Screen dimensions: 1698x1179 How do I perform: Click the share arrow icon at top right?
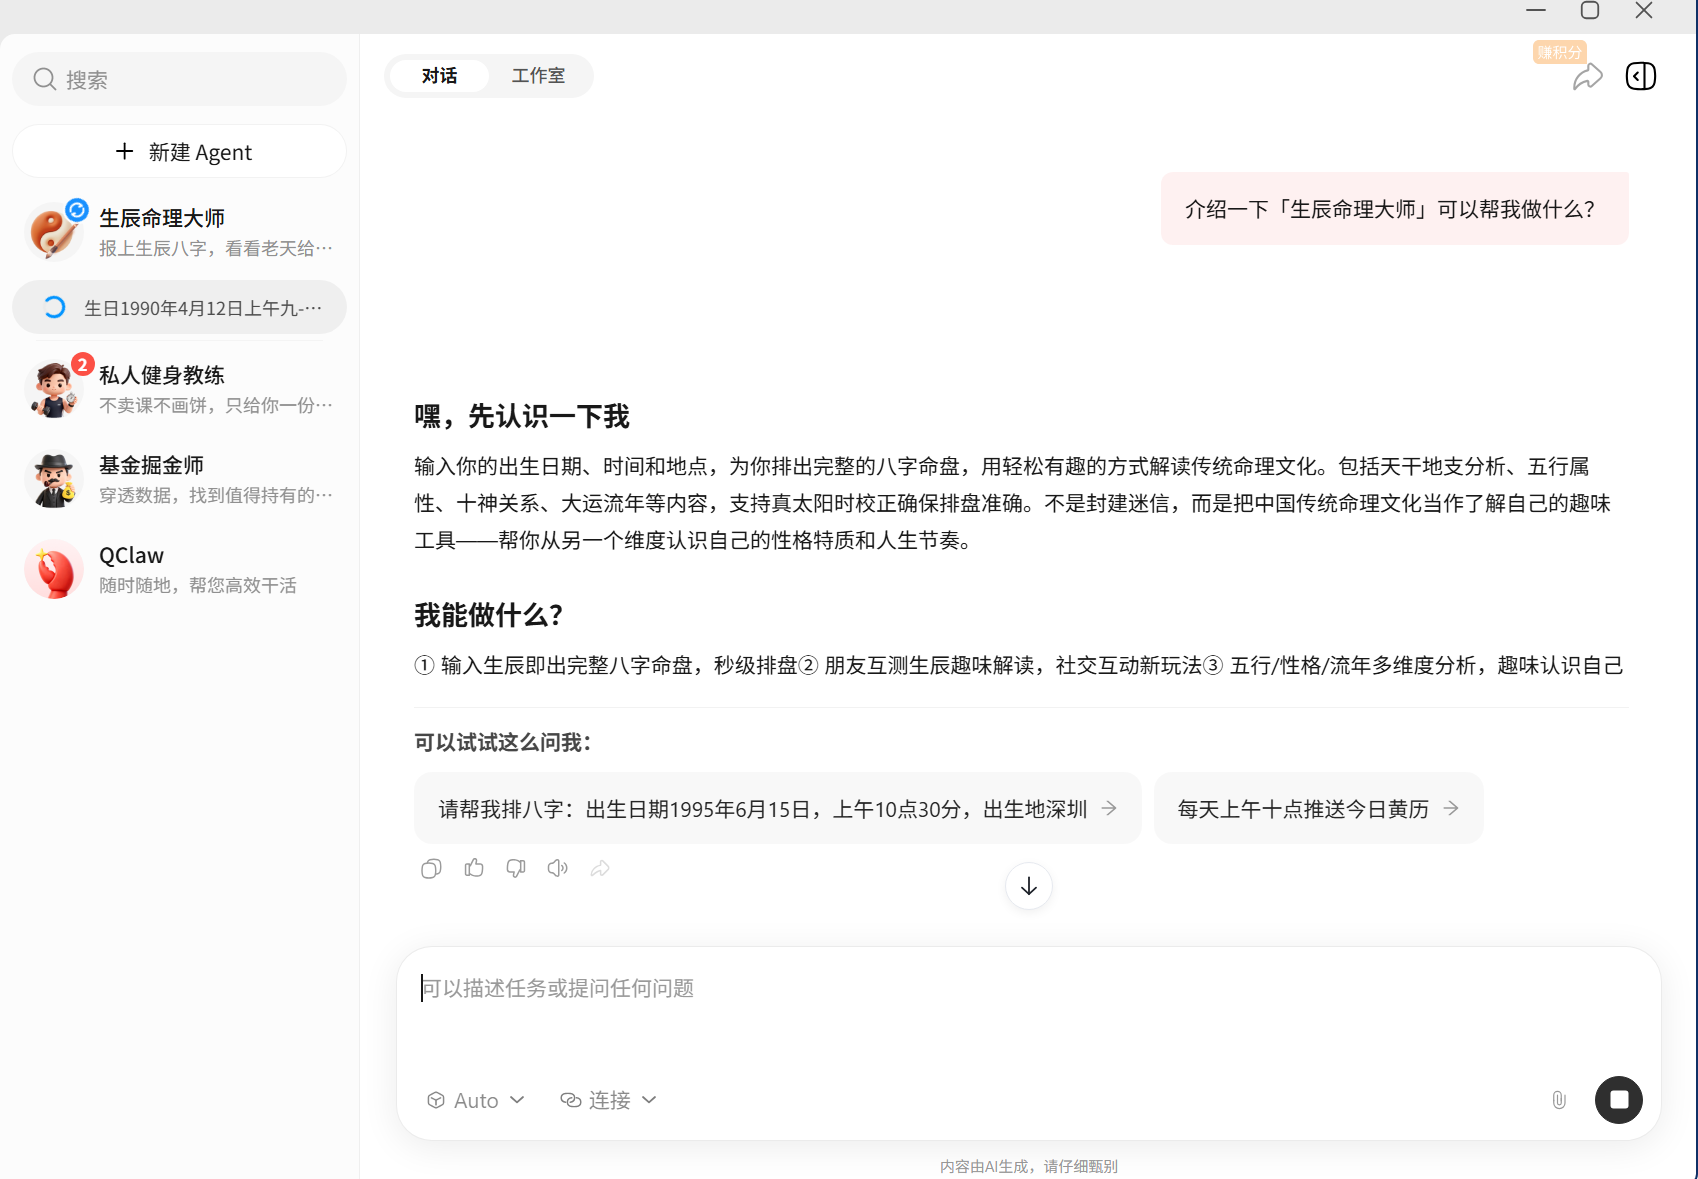(1587, 77)
